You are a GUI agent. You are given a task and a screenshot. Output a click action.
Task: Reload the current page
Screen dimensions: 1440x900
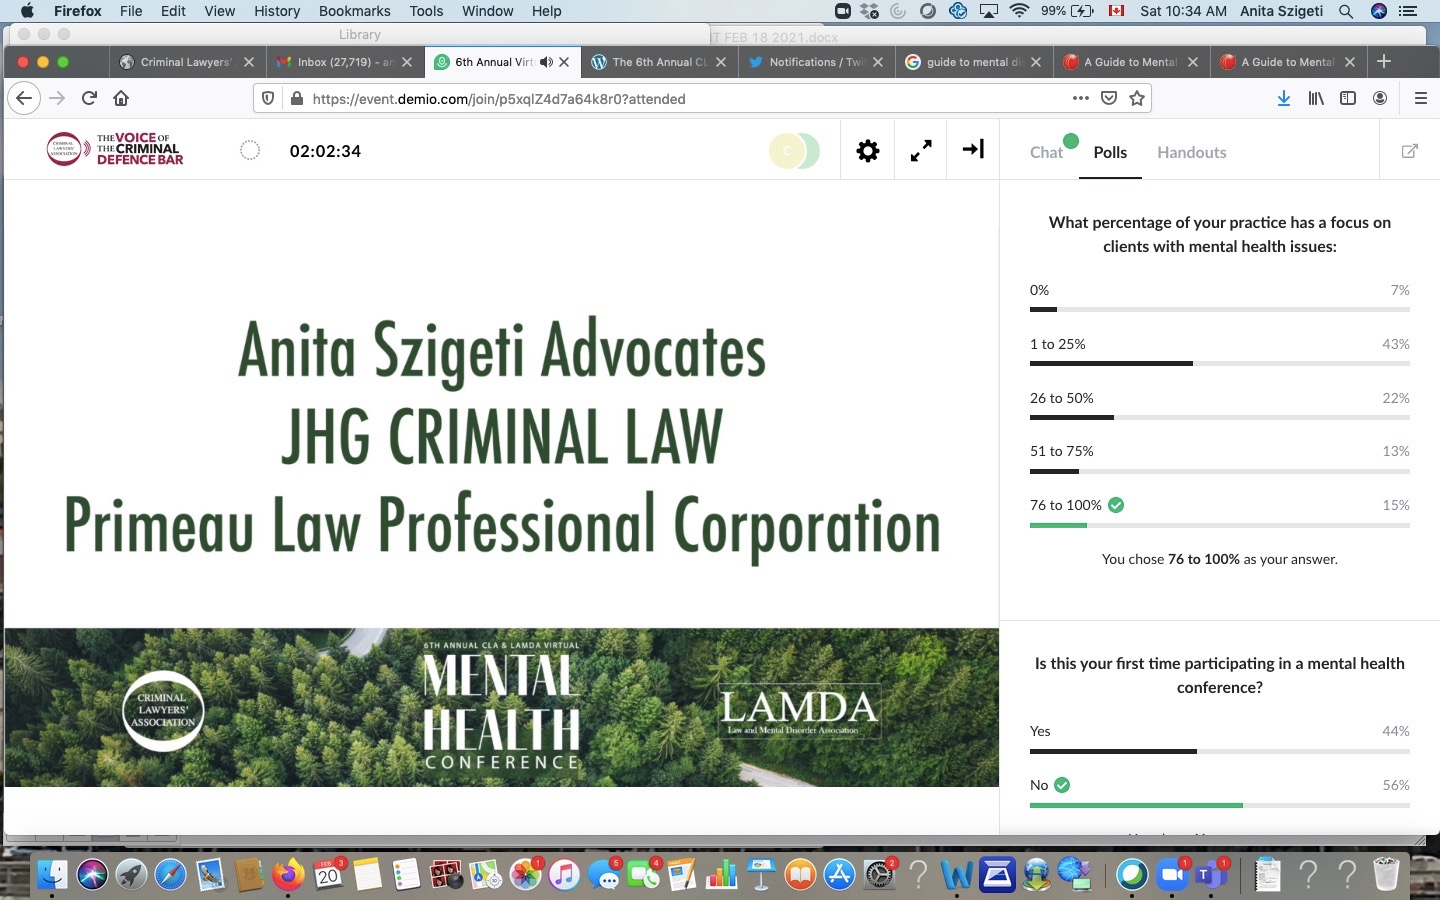[x=89, y=98]
